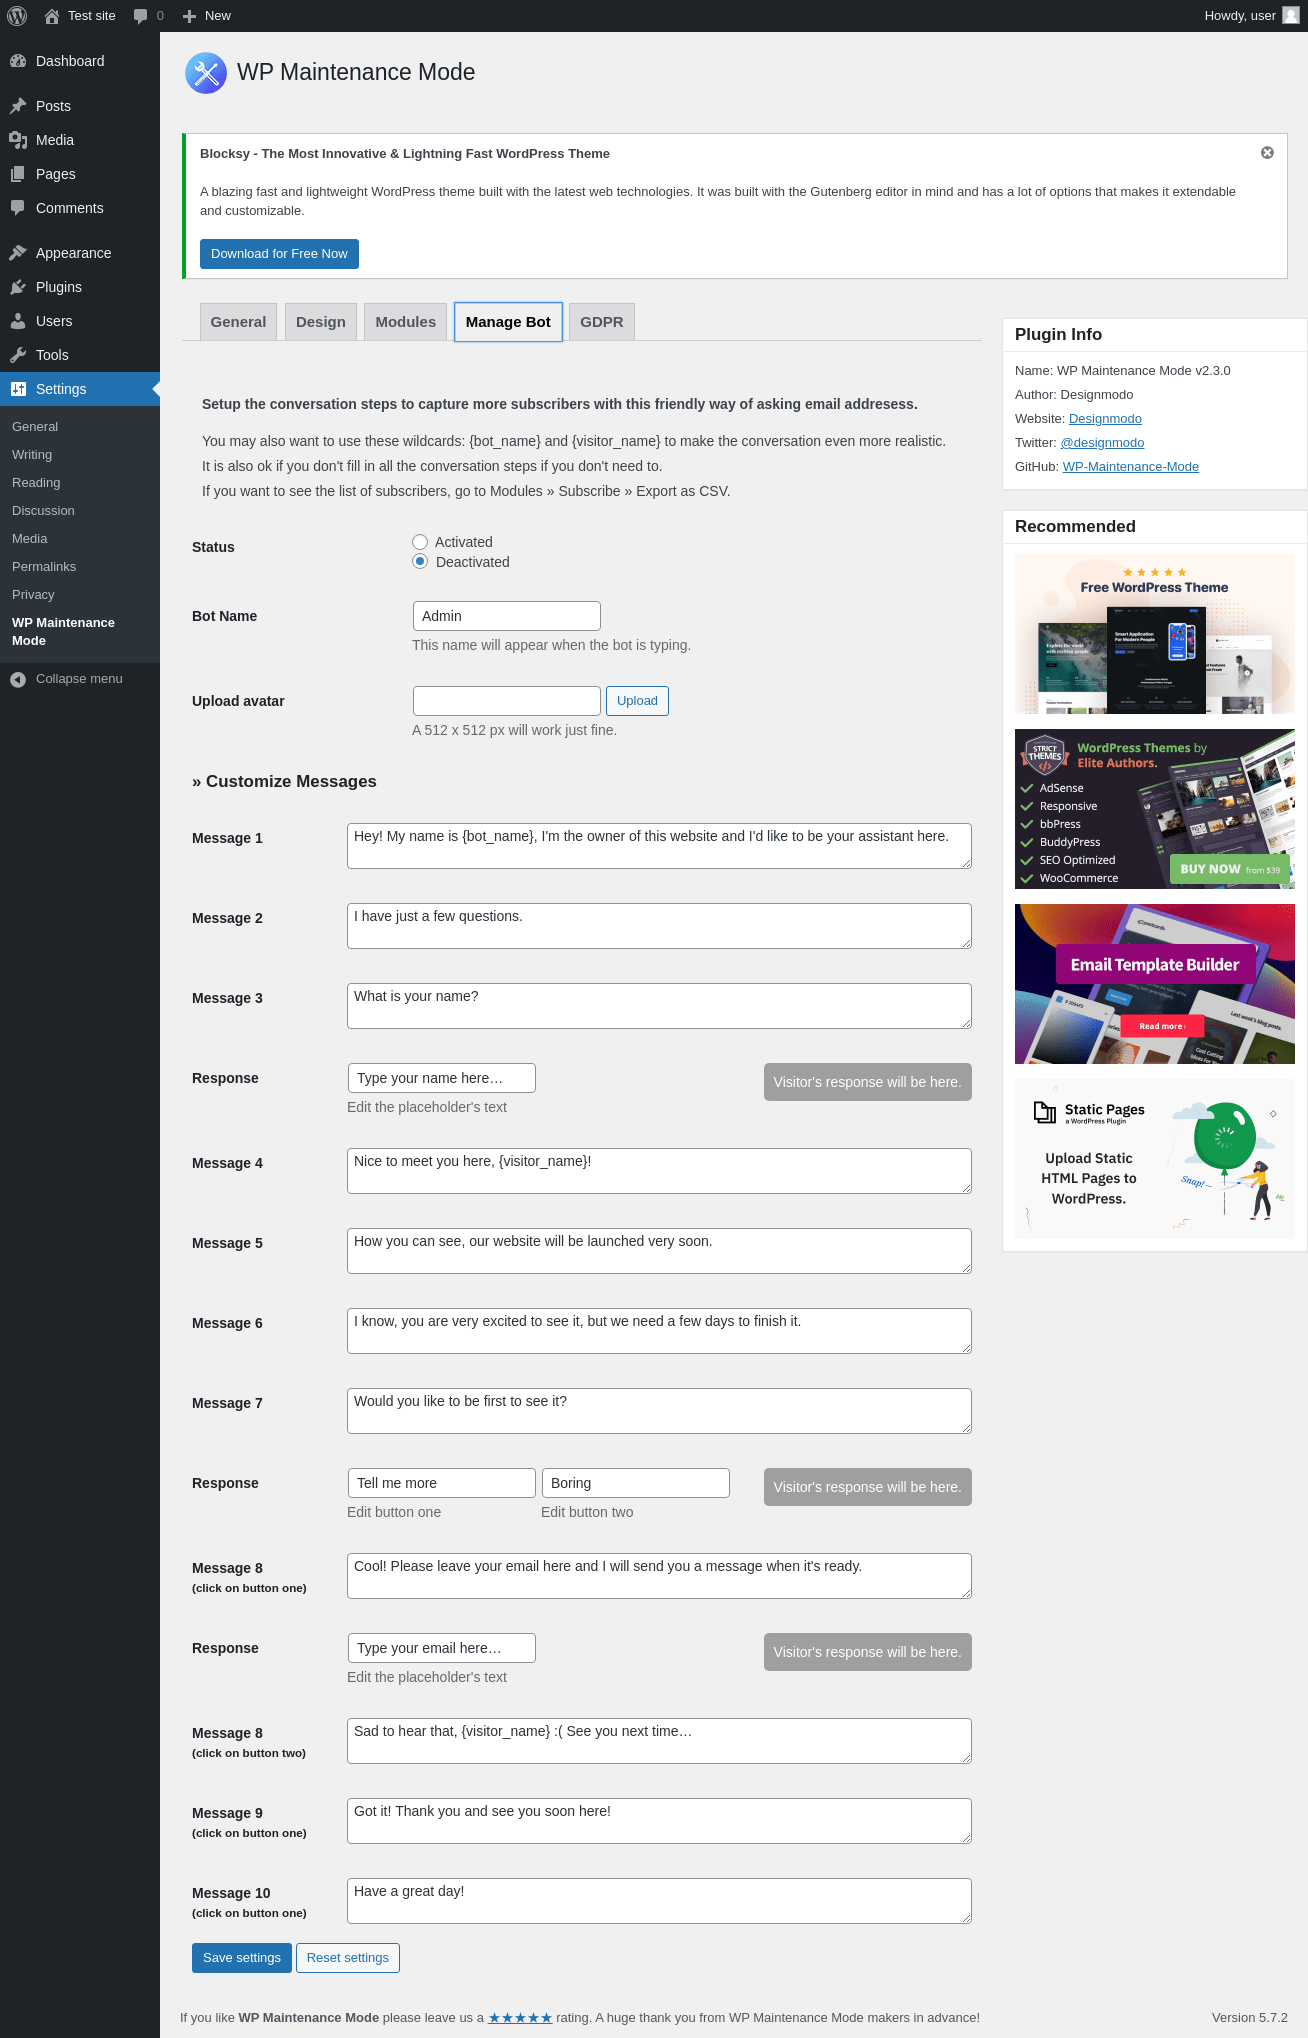This screenshot has width=1308, height=2038.
Task: Switch to the GDPR tab
Action: (602, 322)
